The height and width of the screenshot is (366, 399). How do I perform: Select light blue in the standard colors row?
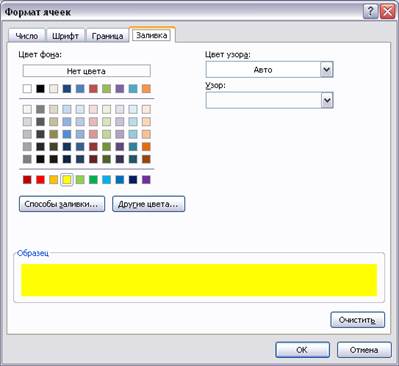(106, 180)
